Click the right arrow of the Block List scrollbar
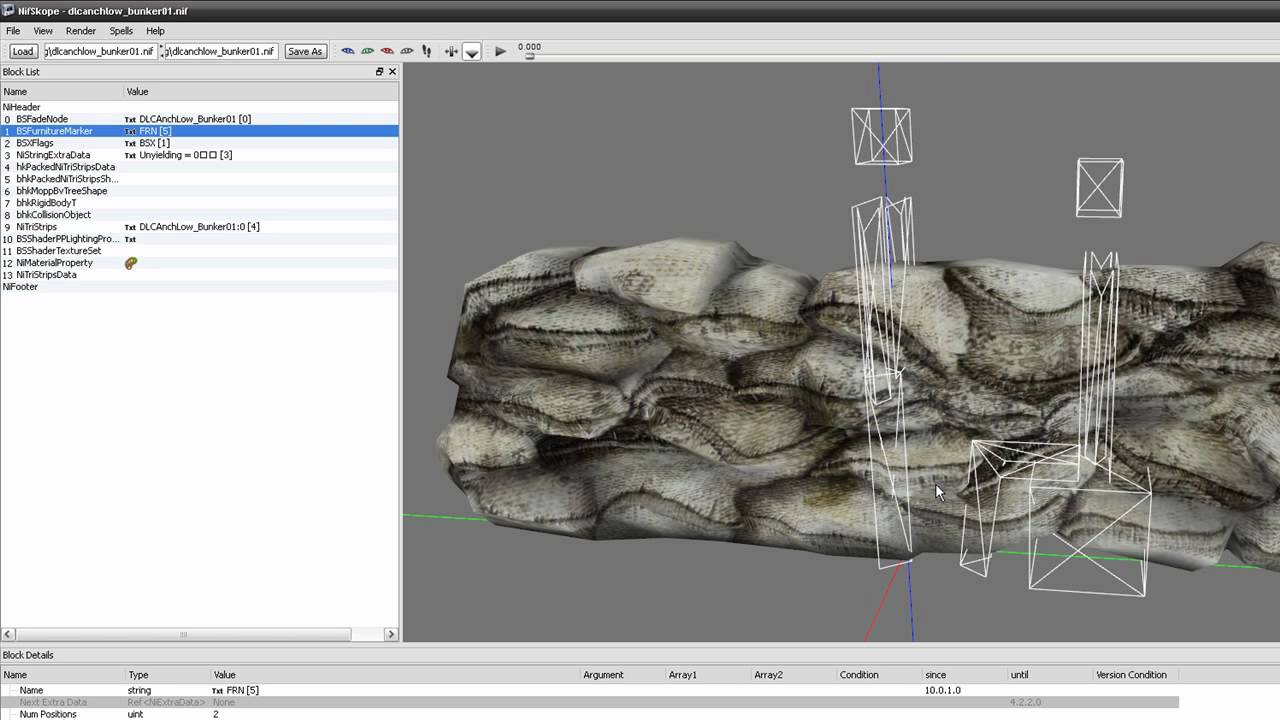 point(391,634)
